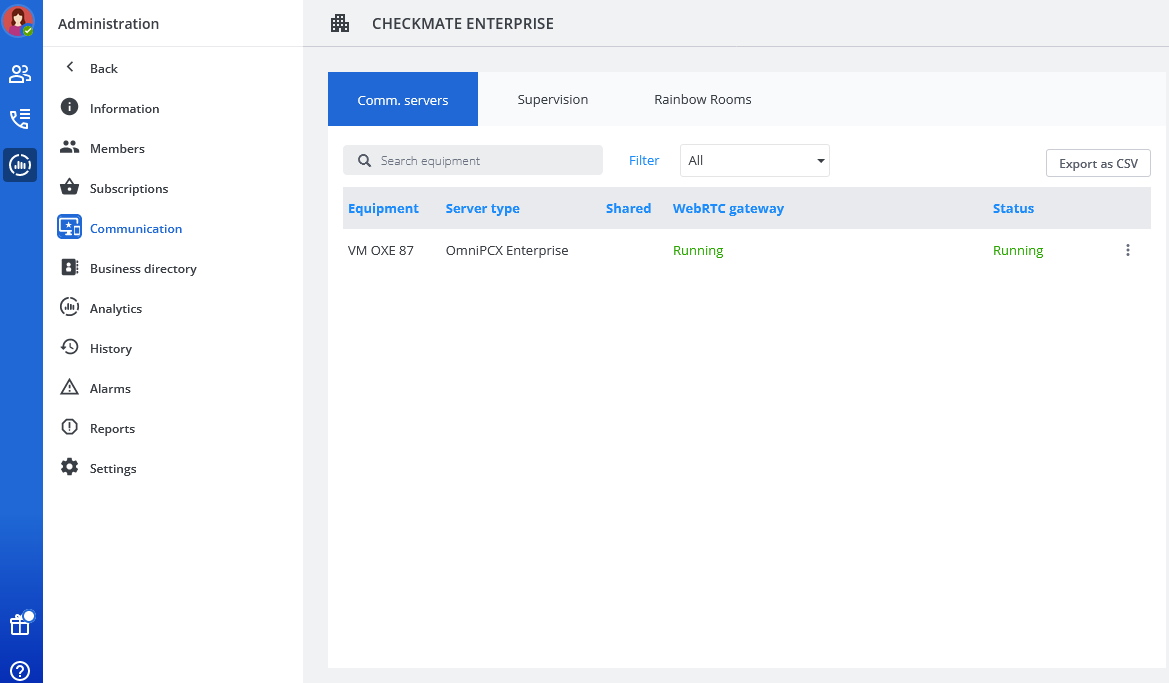Click the Subscriptions basket icon
The height and width of the screenshot is (683, 1169).
point(69,188)
